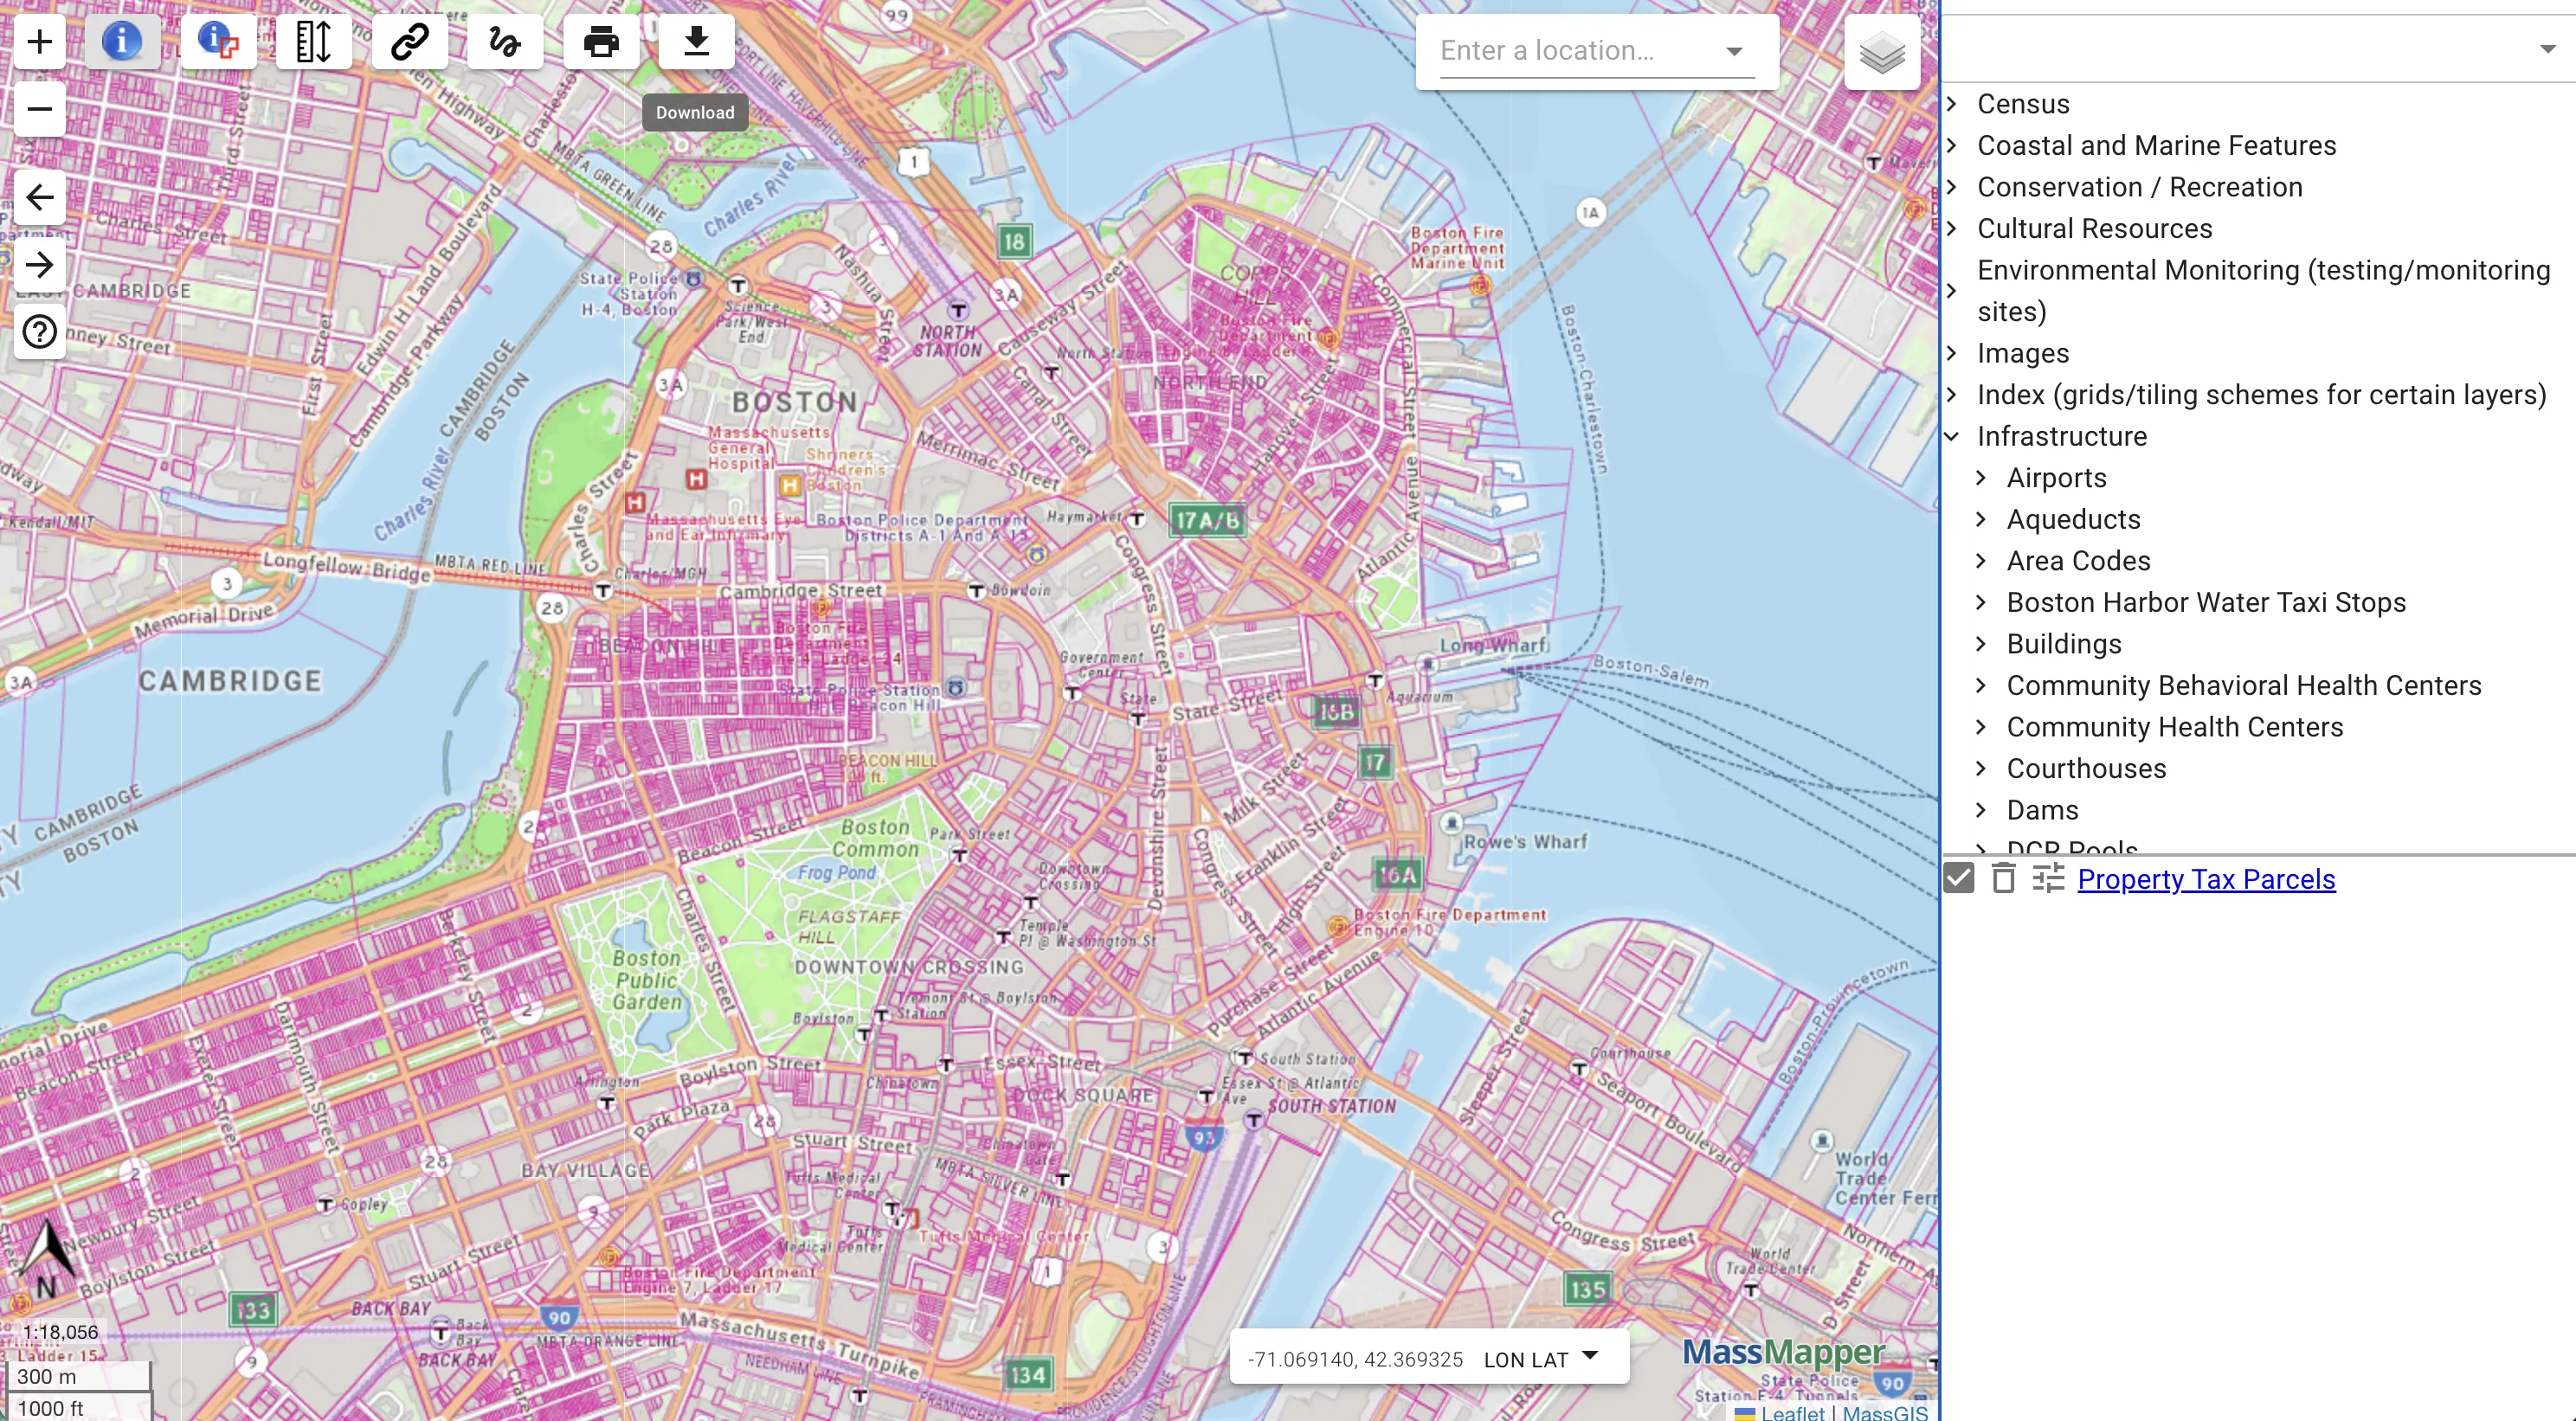Expand Environmental Monitoring folder
The height and width of the screenshot is (1421, 2576).
[x=1951, y=290]
